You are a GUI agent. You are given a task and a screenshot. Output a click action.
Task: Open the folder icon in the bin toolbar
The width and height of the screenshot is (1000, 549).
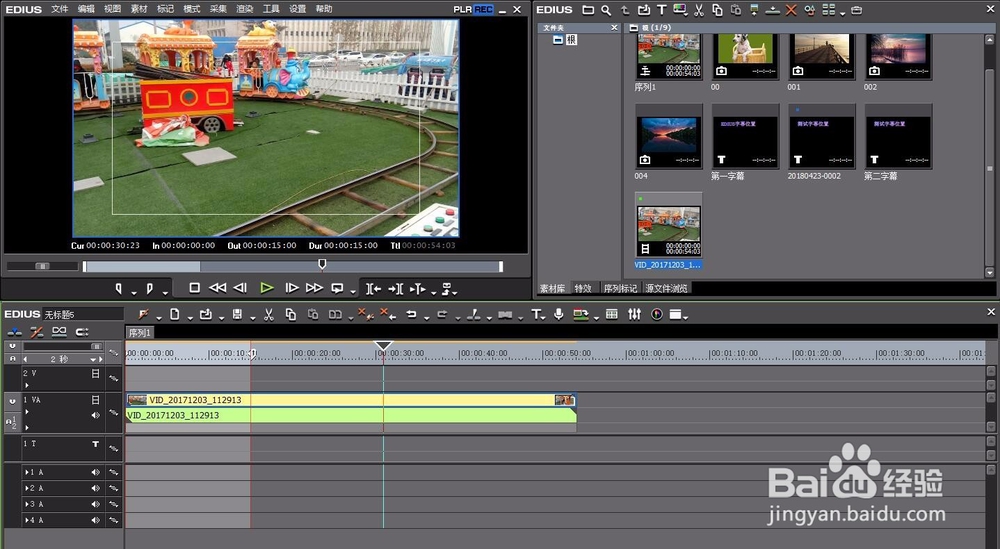[x=588, y=10]
